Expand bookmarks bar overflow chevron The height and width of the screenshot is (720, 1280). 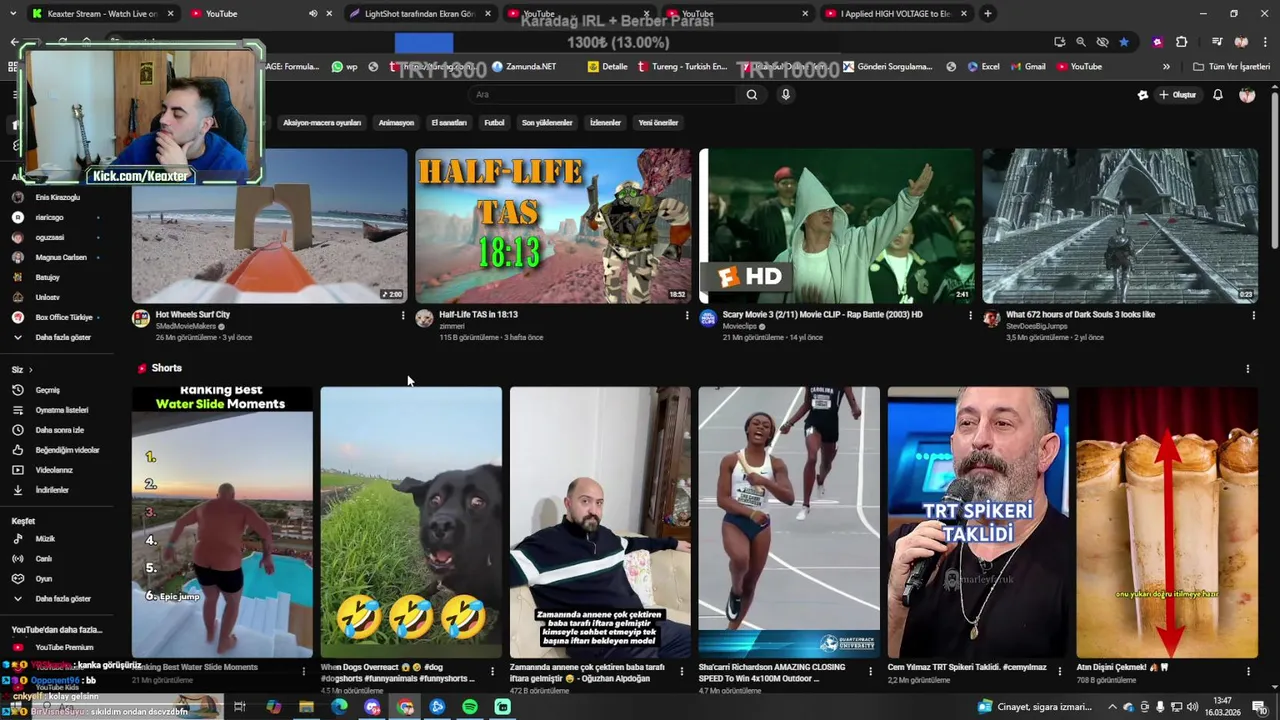[1166, 67]
